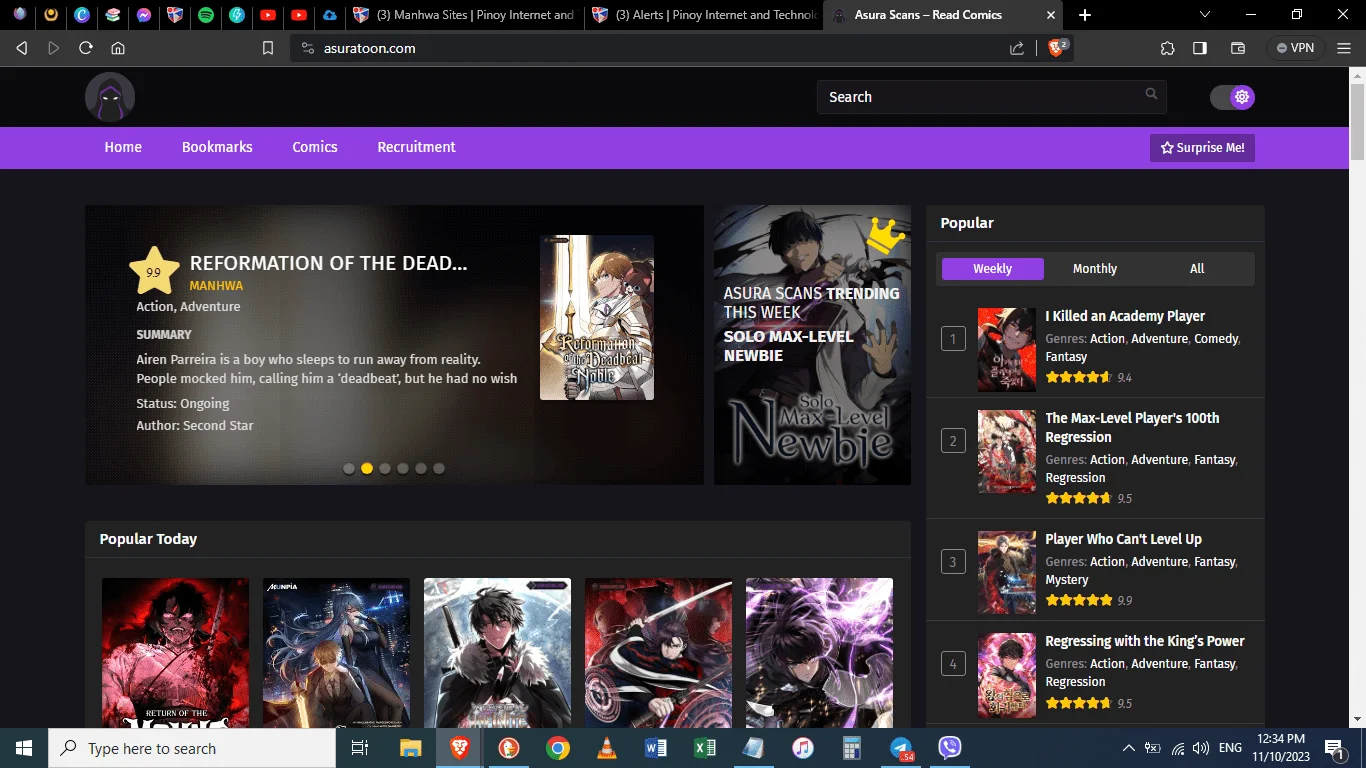
Task: Open the Windows notification center icon
Action: click(1335, 748)
